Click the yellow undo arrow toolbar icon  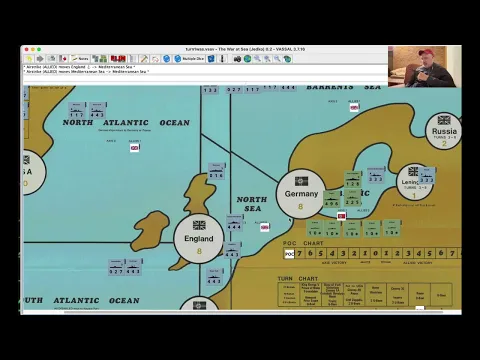point(29,59)
